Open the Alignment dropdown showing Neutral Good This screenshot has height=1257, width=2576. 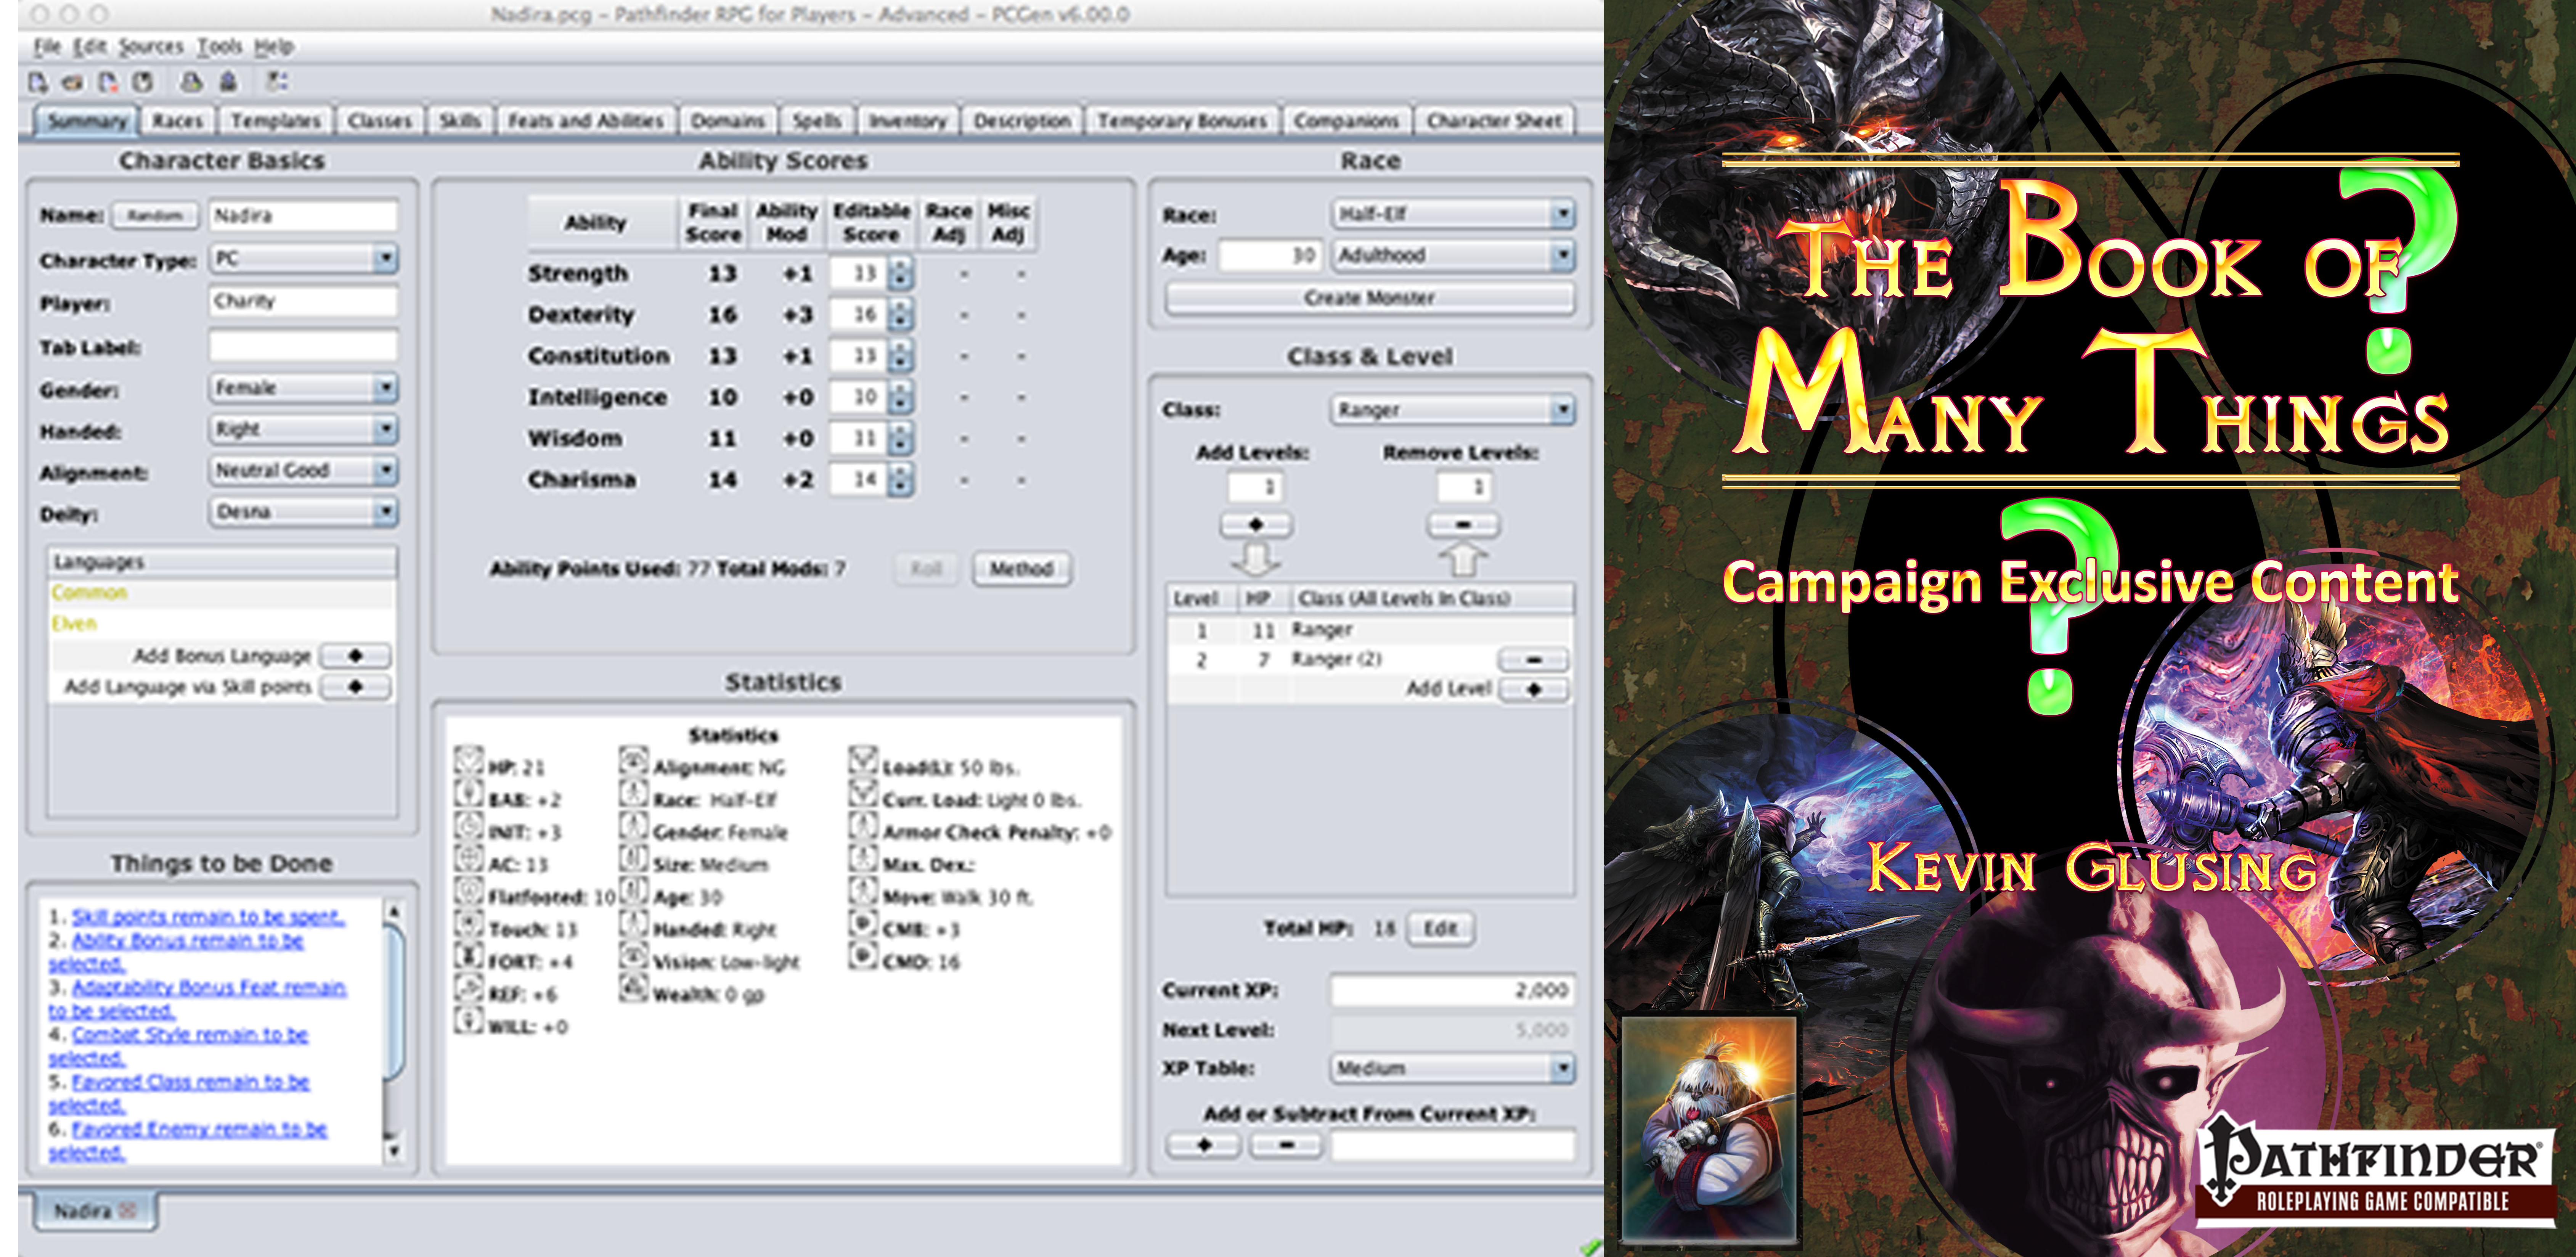pos(304,471)
